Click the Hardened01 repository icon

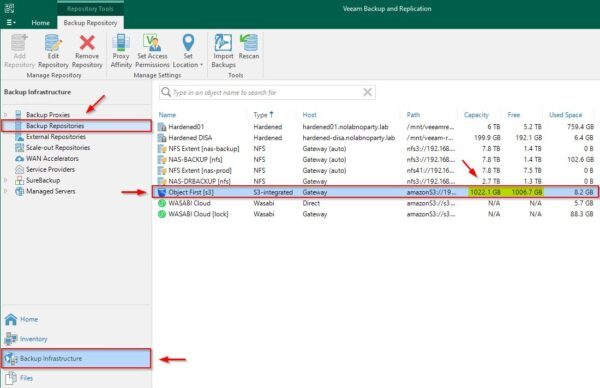pos(162,127)
